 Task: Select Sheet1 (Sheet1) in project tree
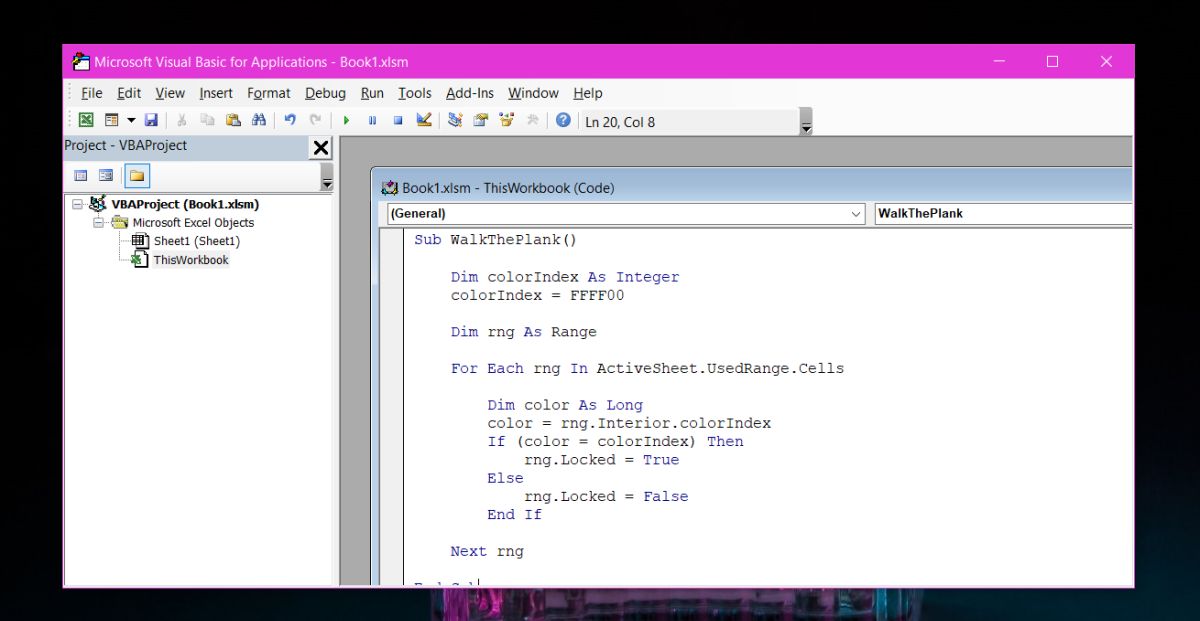tap(196, 241)
